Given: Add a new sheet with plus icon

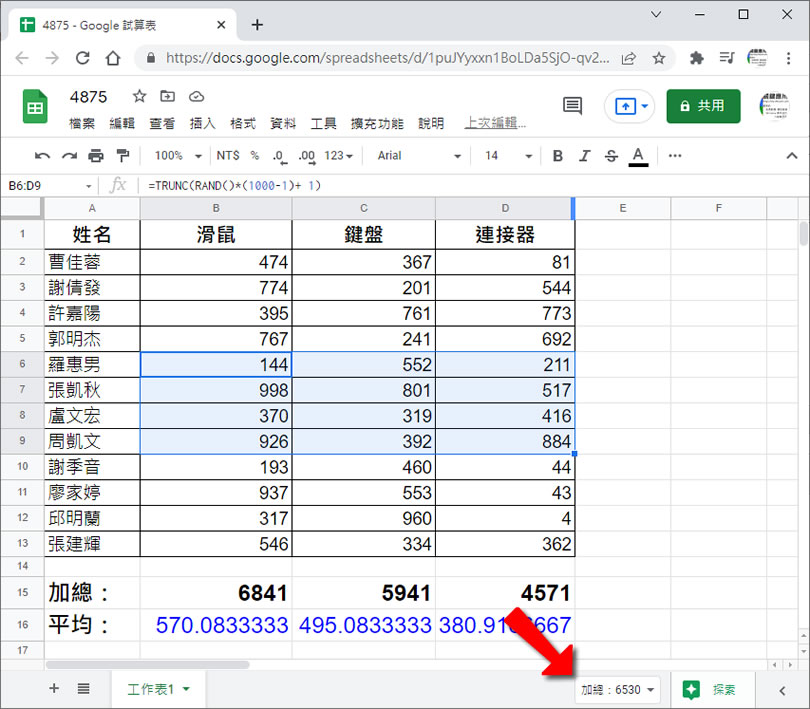Looking at the screenshot, I should tap(54, 688).
